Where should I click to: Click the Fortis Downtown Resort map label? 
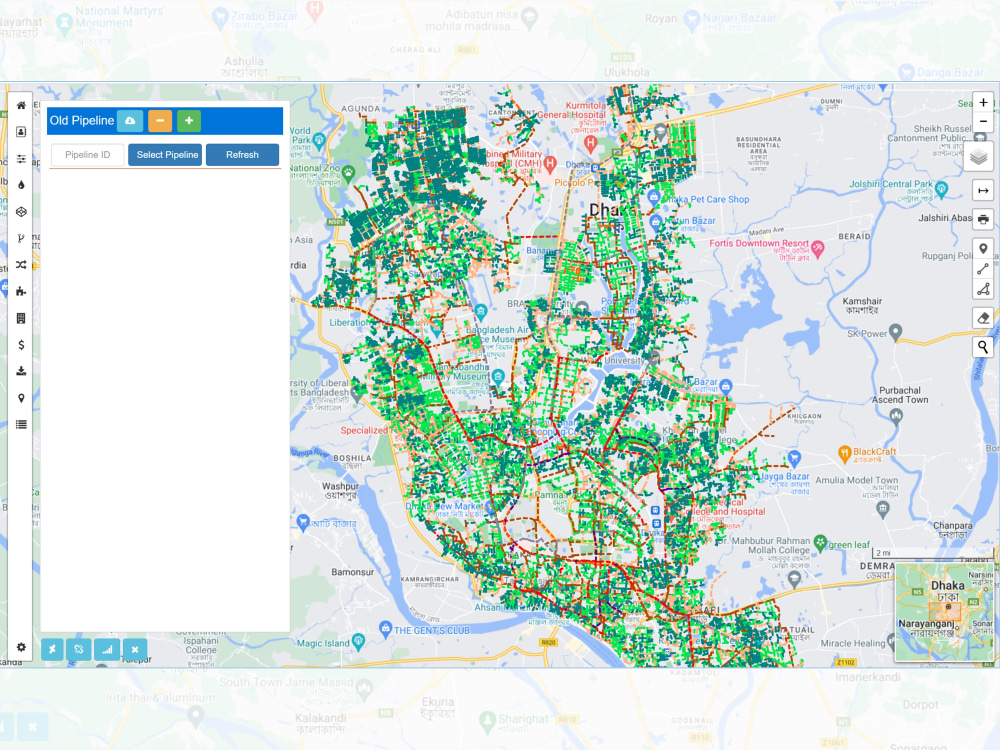[759, 244]
